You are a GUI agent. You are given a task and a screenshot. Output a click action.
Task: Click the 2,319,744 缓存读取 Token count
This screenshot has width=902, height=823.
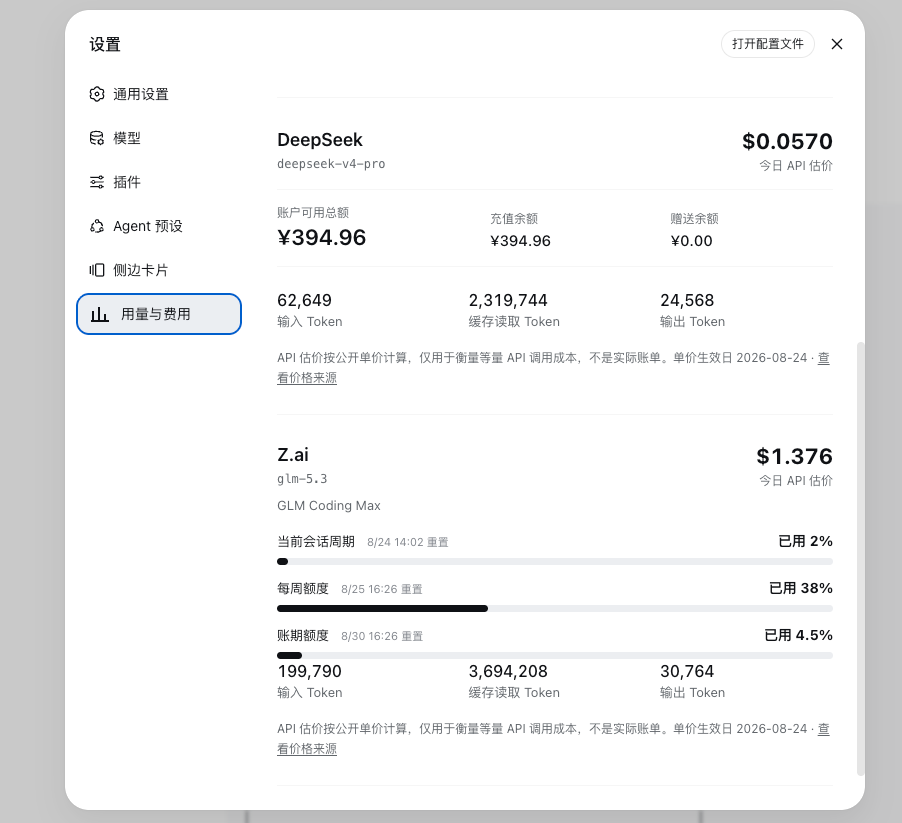pyautogui.click(x=508, y=300)
